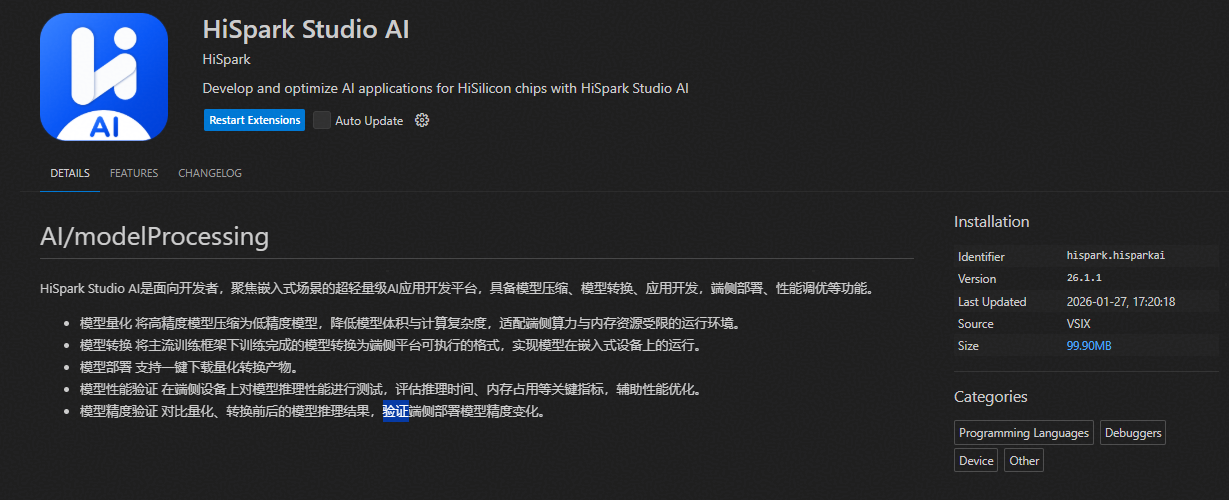Choose the Device category tag
The height and width of the screenshot is (500, 1229).
976,460
